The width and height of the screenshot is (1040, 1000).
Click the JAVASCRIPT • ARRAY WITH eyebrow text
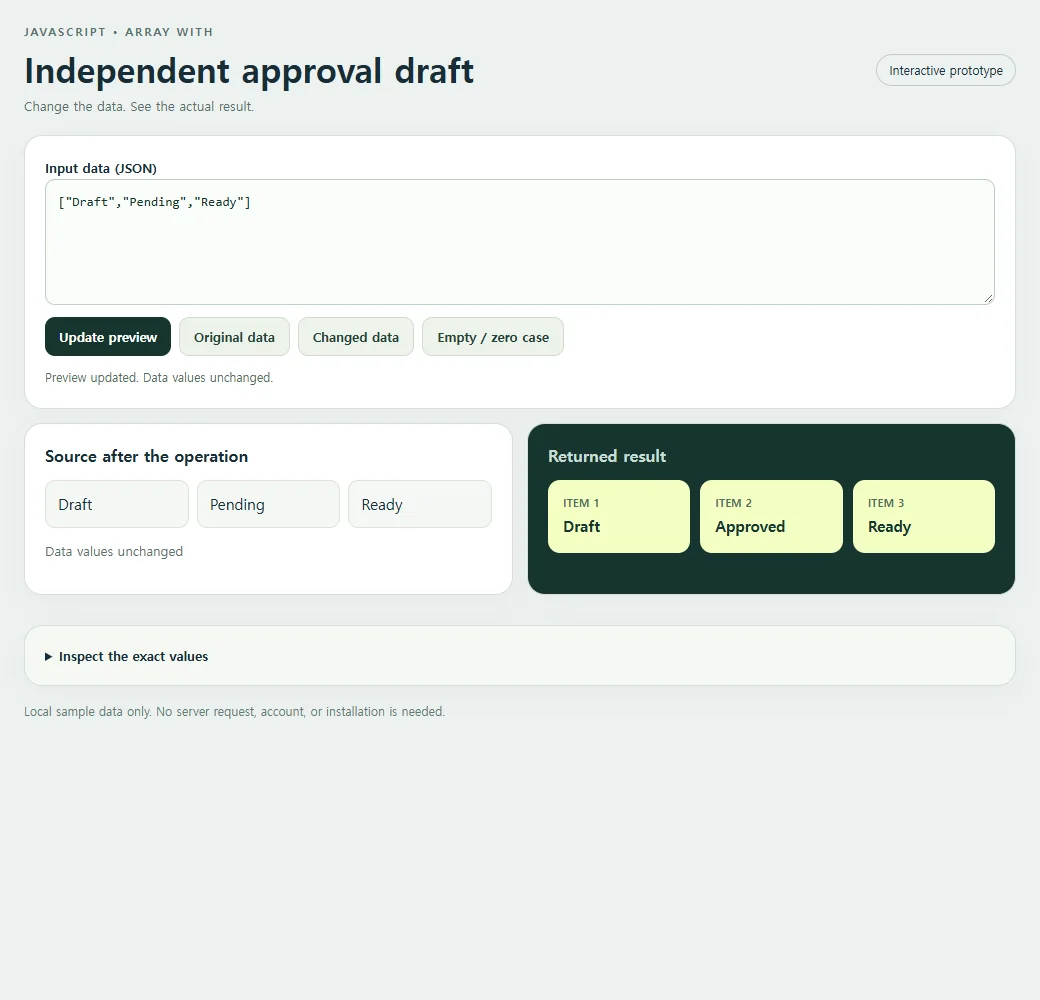[x=119, y=32]
